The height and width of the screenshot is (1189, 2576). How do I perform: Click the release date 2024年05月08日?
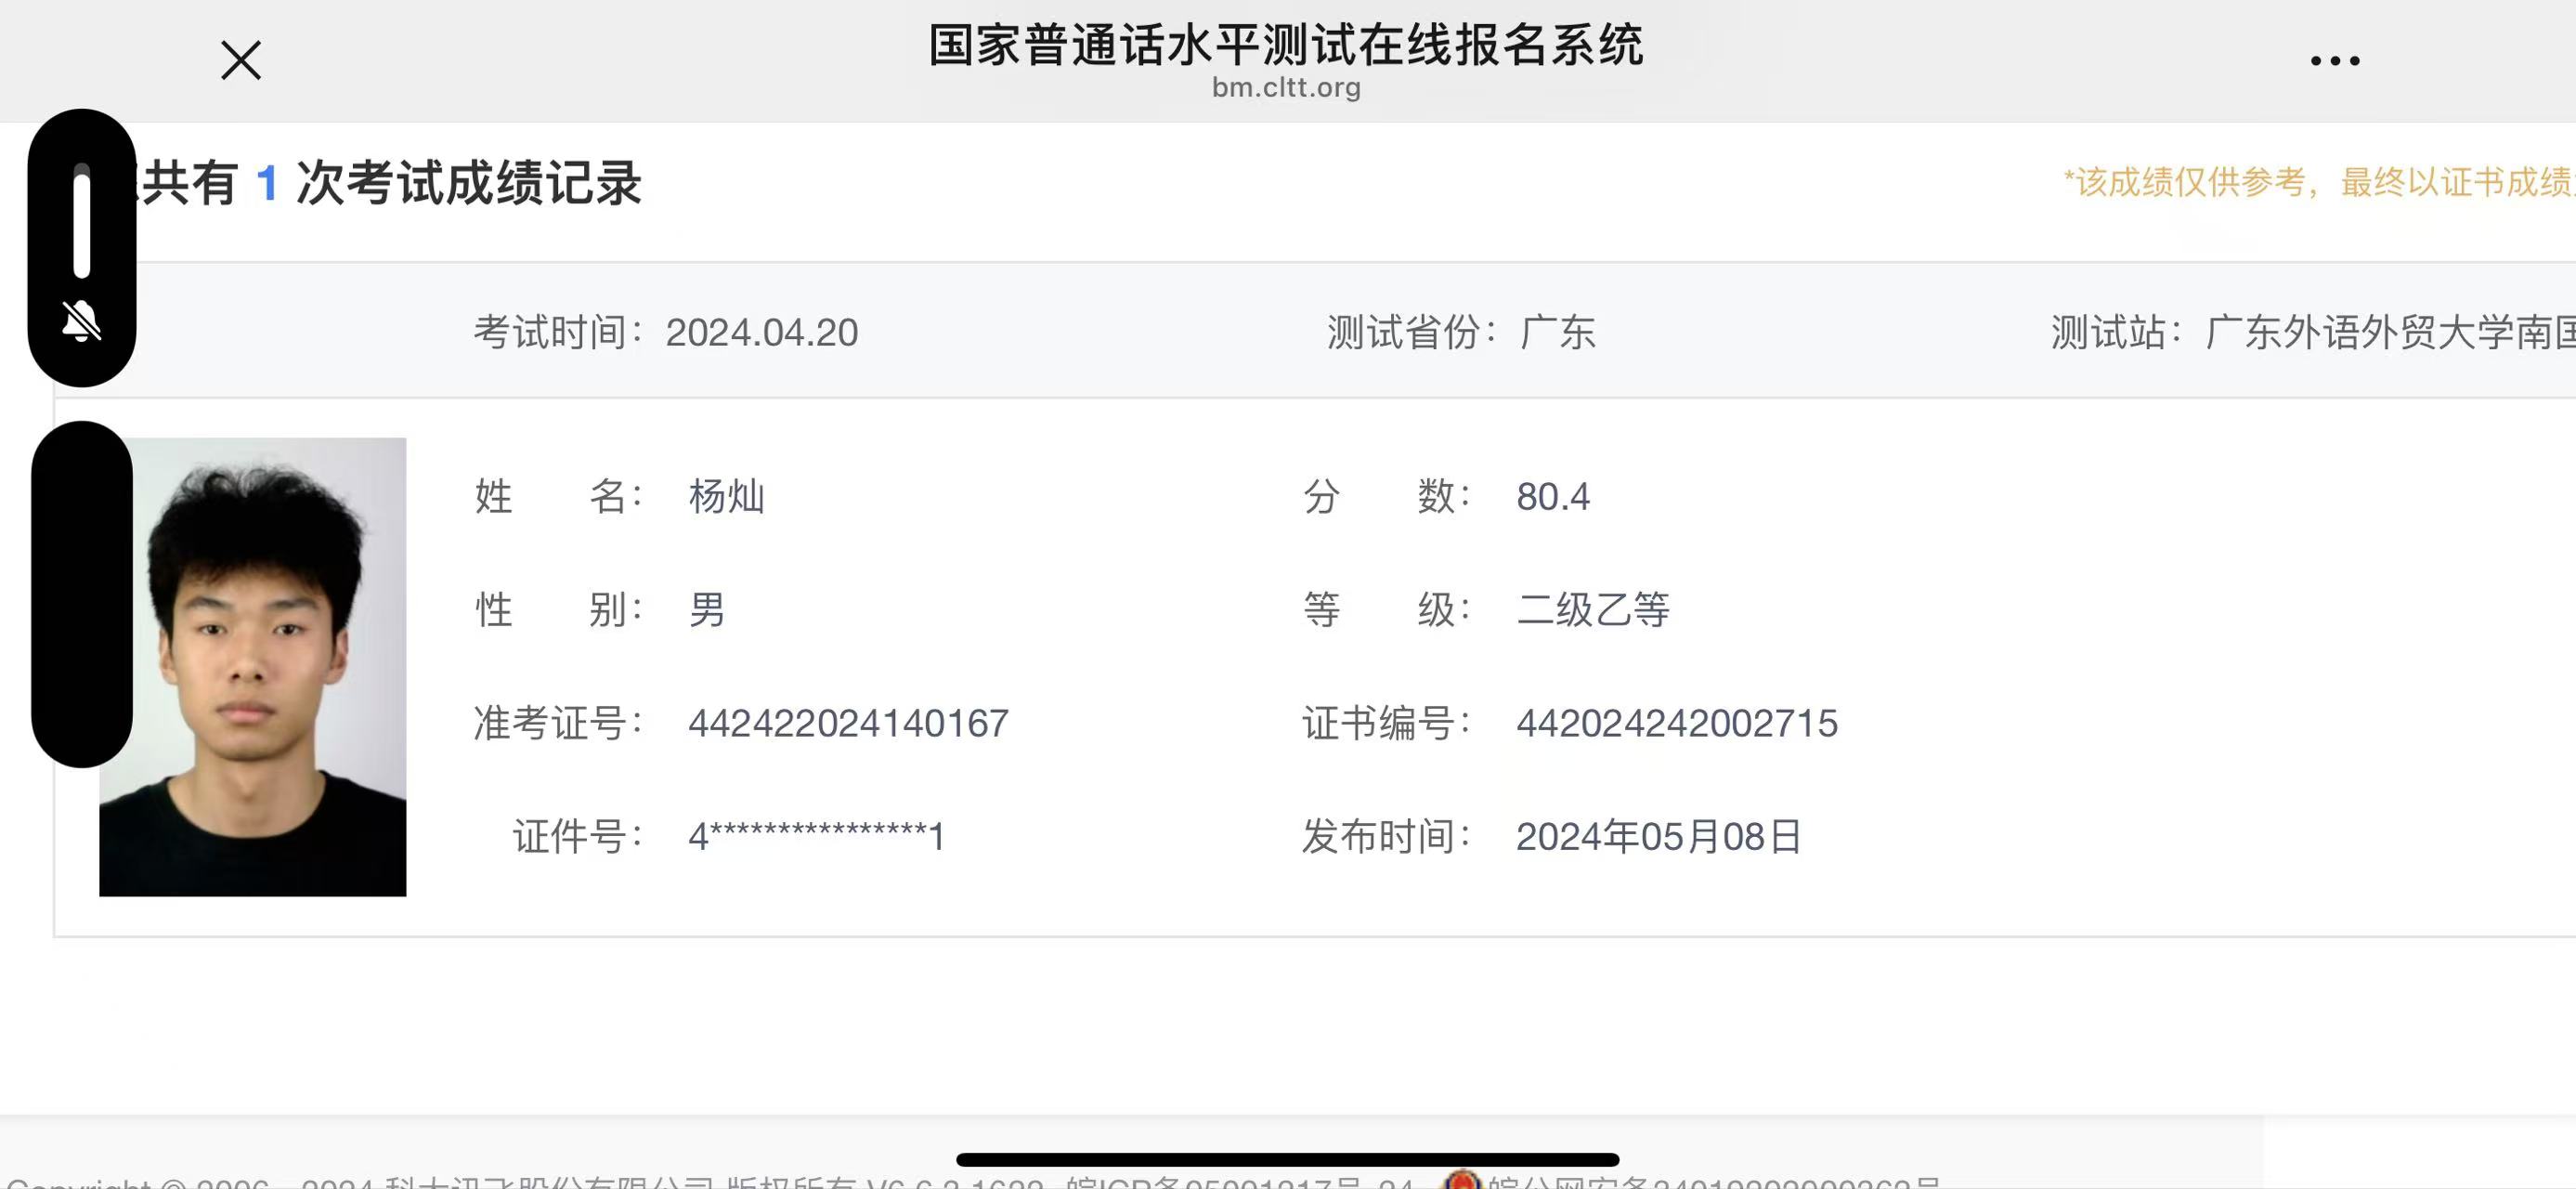point(1658,837)
